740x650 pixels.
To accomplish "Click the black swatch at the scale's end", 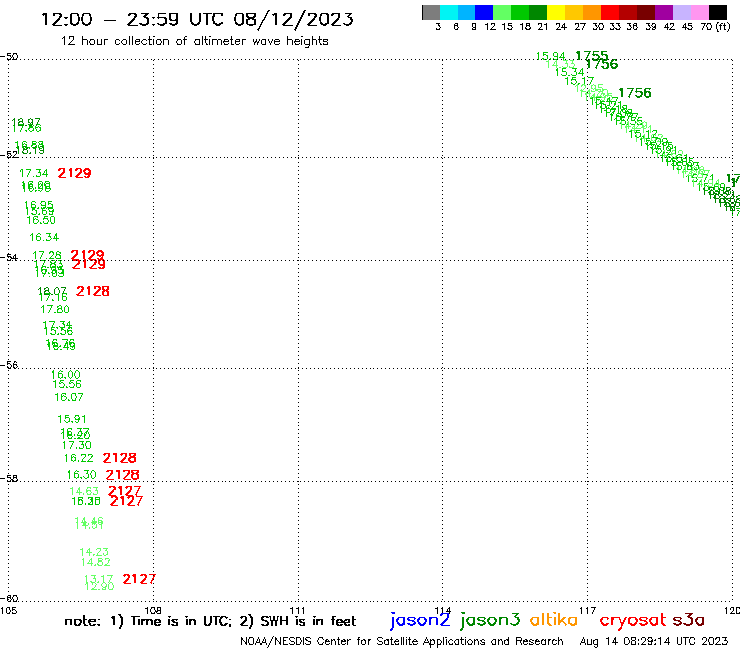I will tap(718, 12).
